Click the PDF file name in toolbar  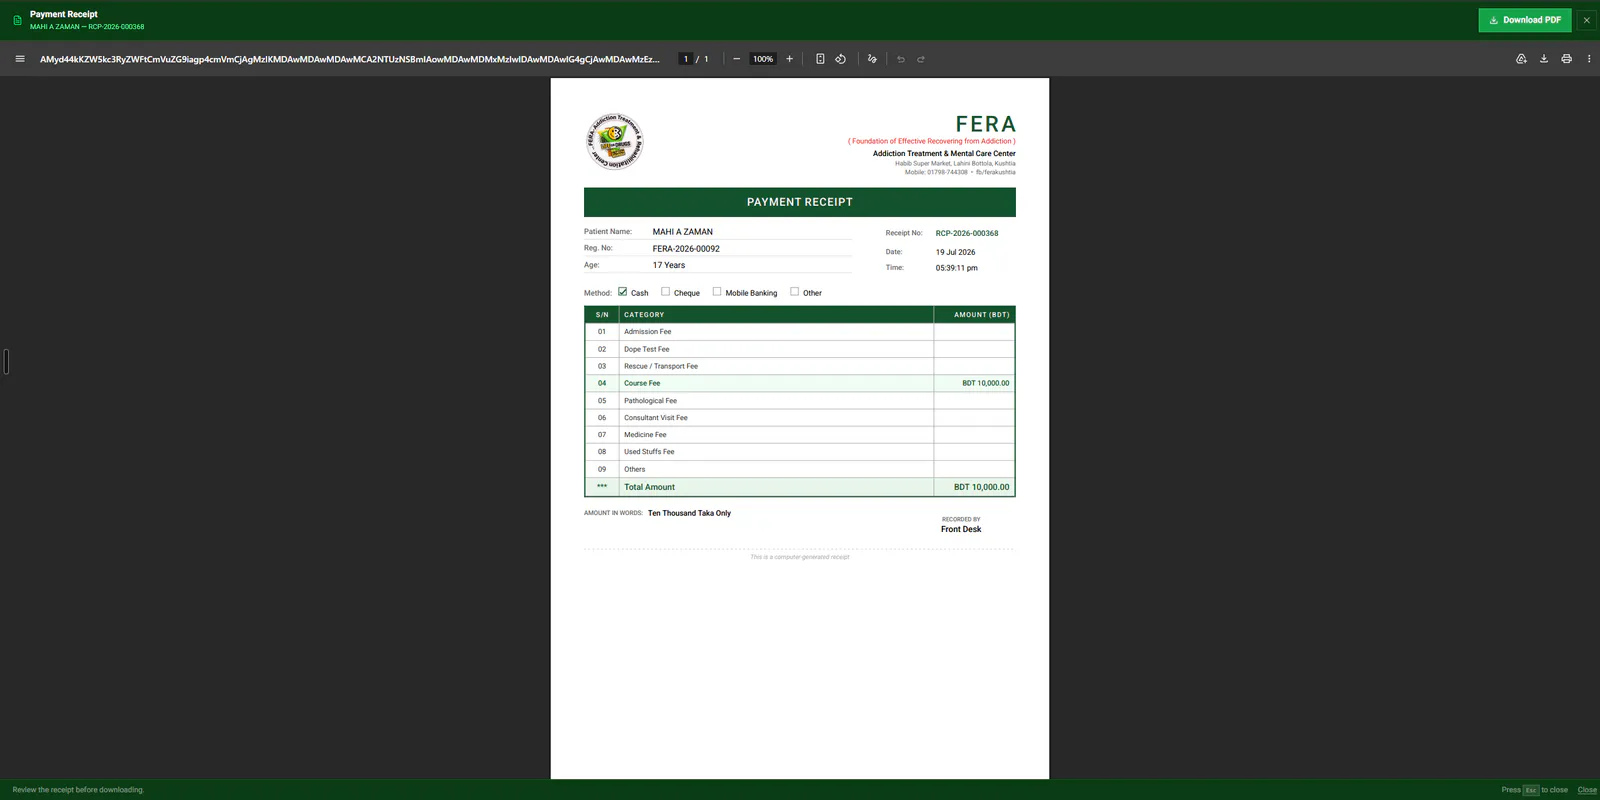click(x=350, y=59)
